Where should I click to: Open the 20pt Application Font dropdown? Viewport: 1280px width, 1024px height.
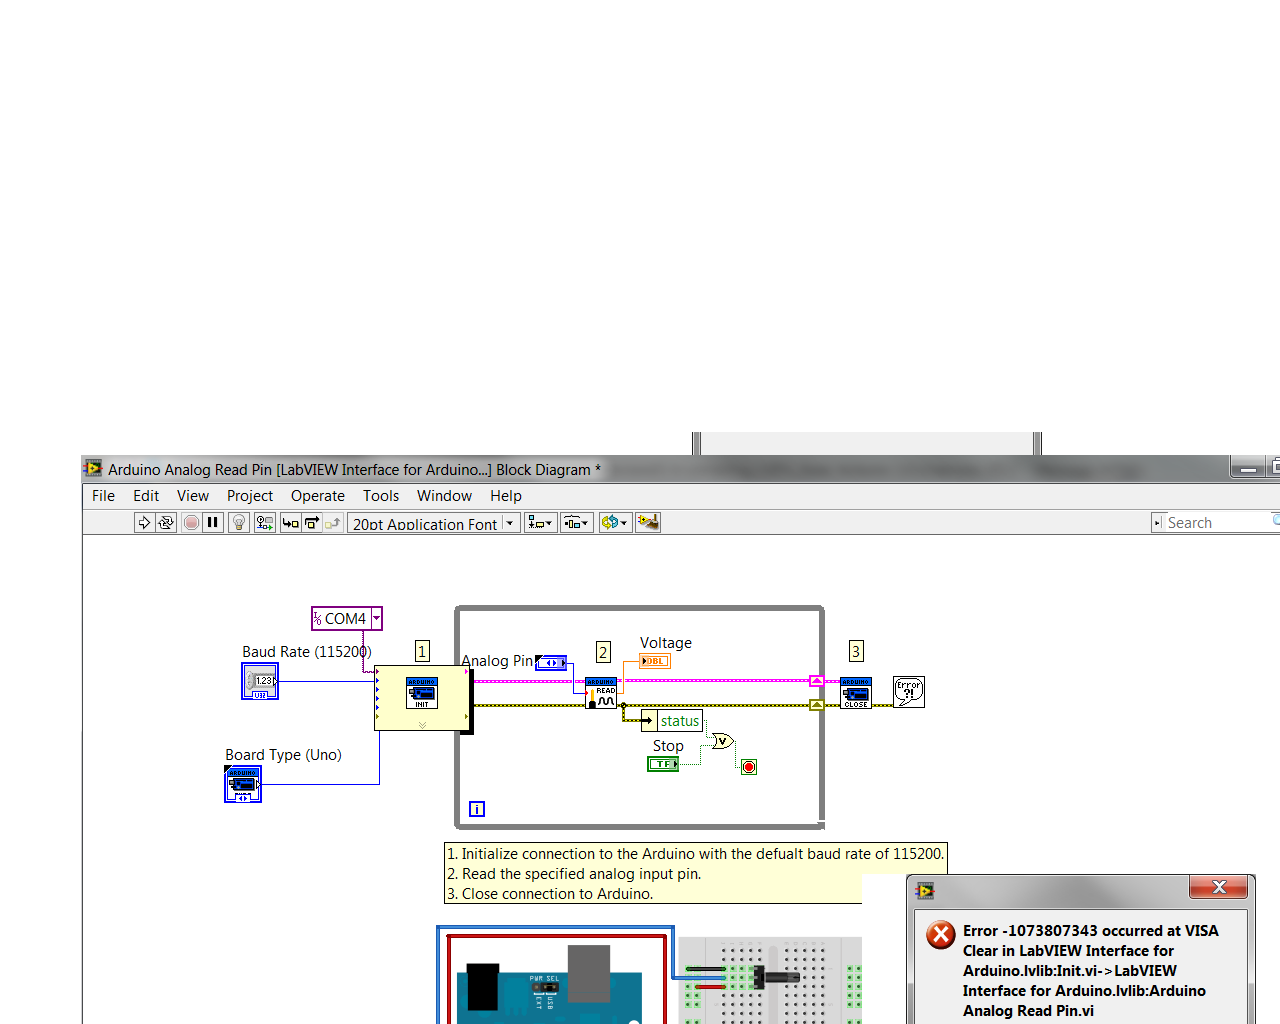click(x=434, y=523)
